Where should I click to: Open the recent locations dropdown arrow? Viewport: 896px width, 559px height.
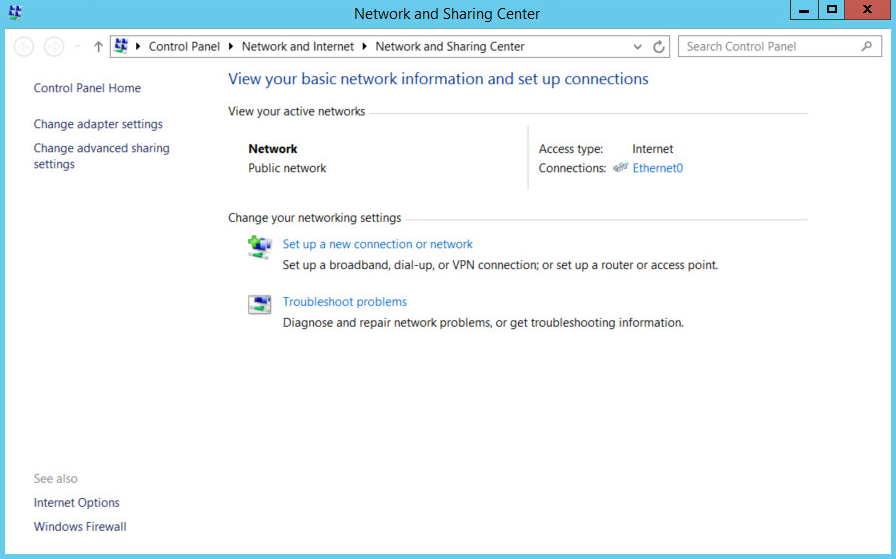[x=77, y=47]
